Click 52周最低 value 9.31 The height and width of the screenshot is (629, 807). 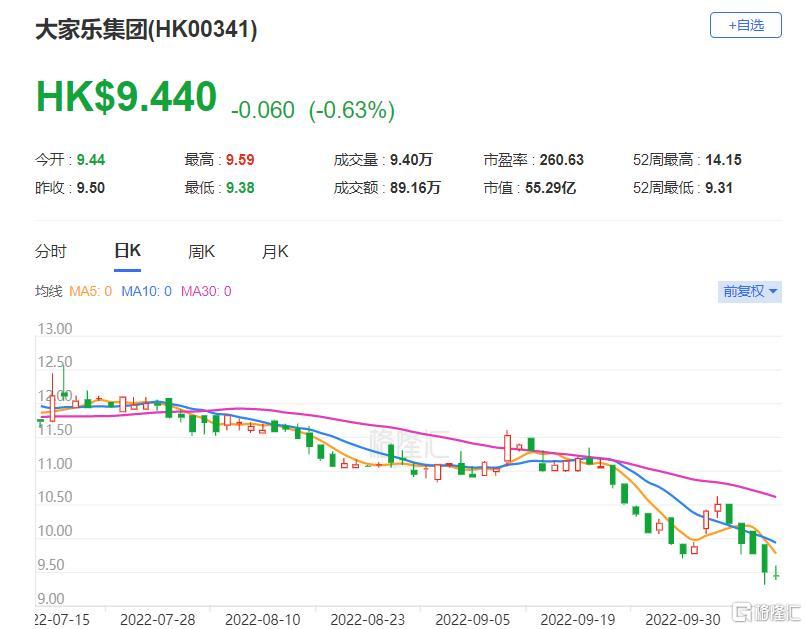[718, 187]
